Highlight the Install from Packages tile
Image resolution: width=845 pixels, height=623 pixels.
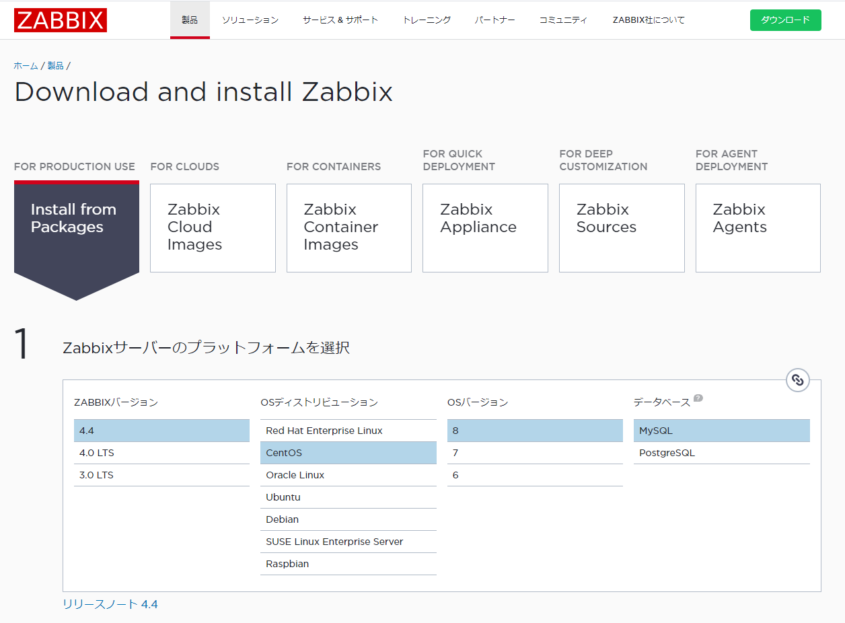point(76,227)
